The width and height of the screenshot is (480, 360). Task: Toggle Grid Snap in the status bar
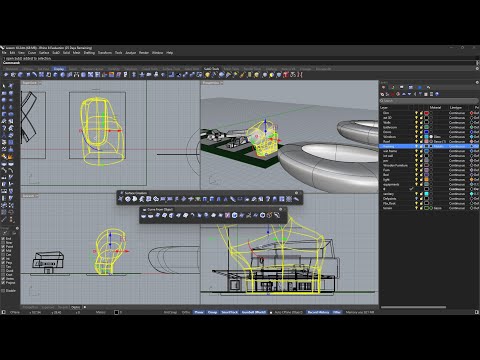(170, 312)
